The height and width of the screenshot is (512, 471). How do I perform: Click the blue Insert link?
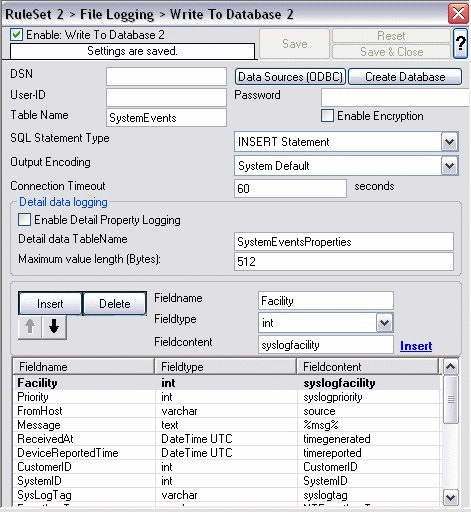[x=416, y=346]
